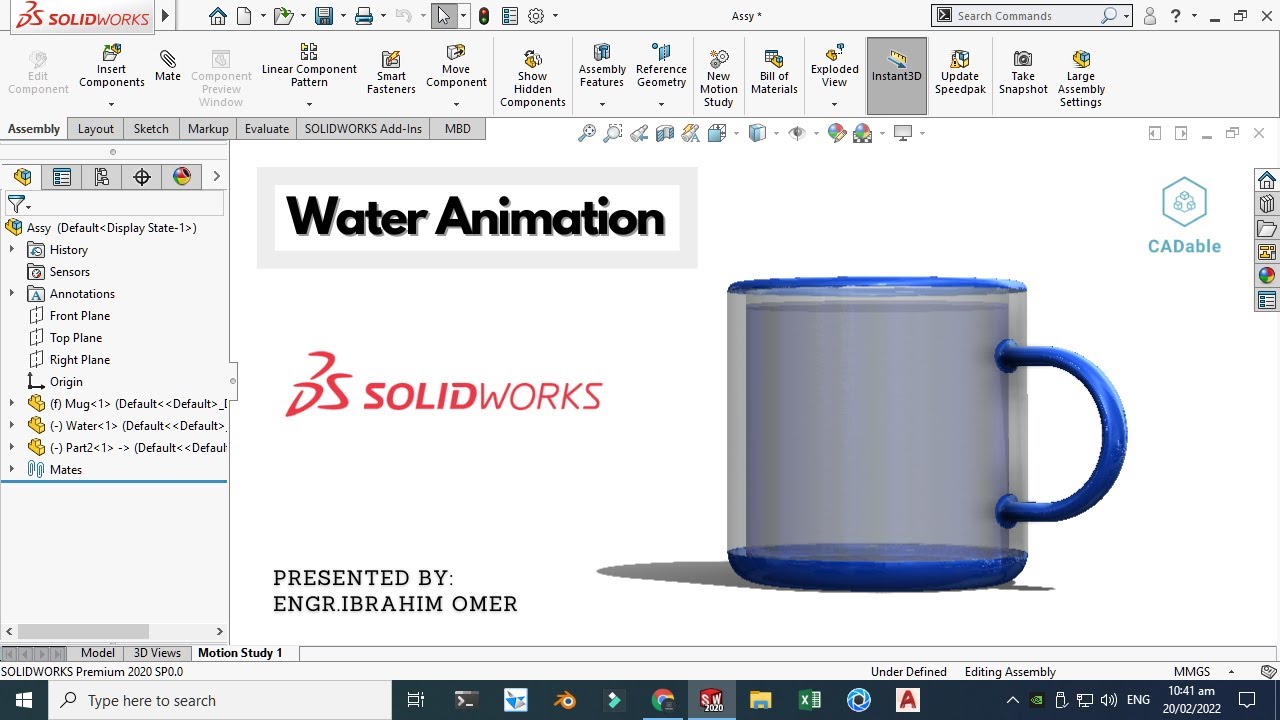This screenshot has height=720, width=1280.
Task: Show more manager tabs chevron
Action: [216, 177]
